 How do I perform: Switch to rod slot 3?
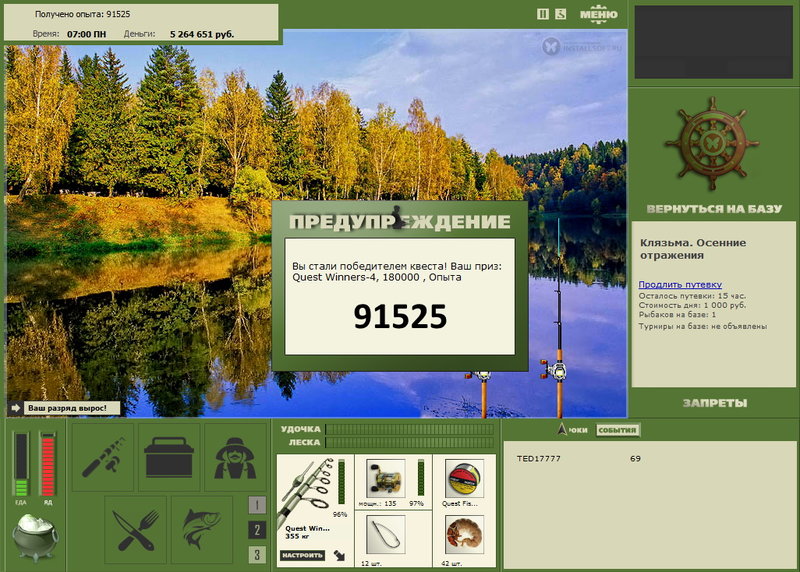click(257, 555)
